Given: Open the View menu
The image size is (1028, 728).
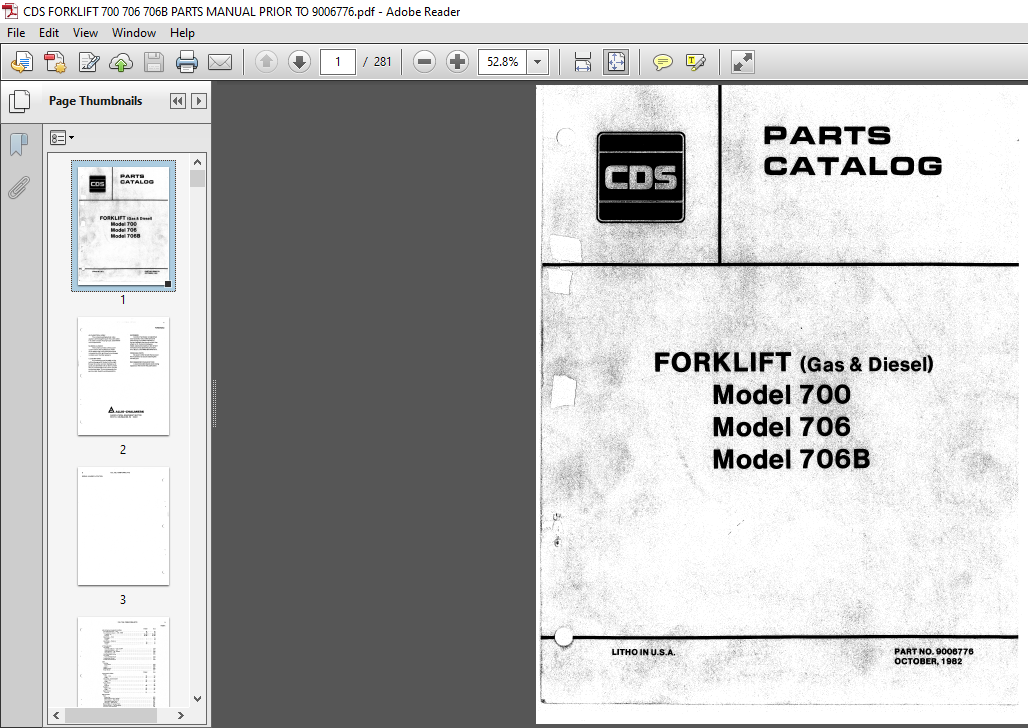Looking at the screenshot, I should point(85,33).
